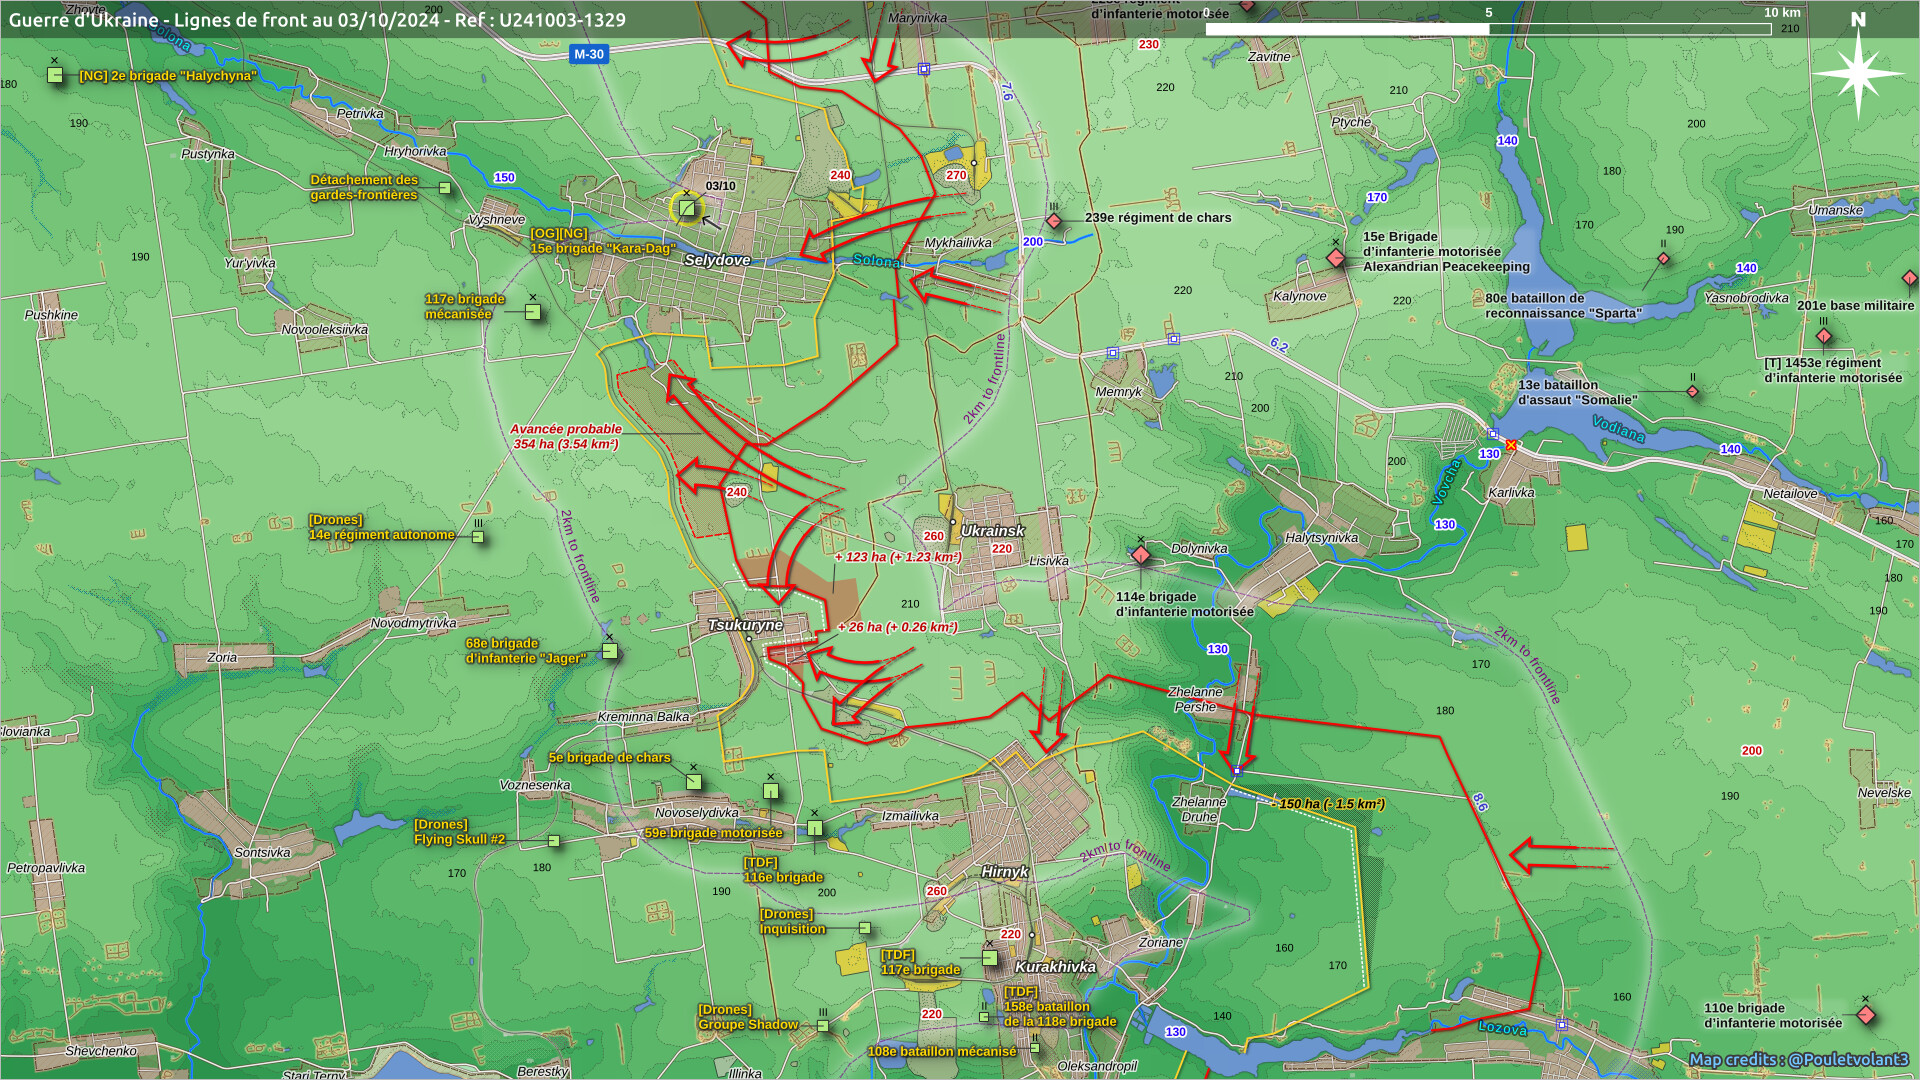
Task: Click the 110e brigade d'infanterie motorisée diamond
Action: (x=1865, y=1015)
